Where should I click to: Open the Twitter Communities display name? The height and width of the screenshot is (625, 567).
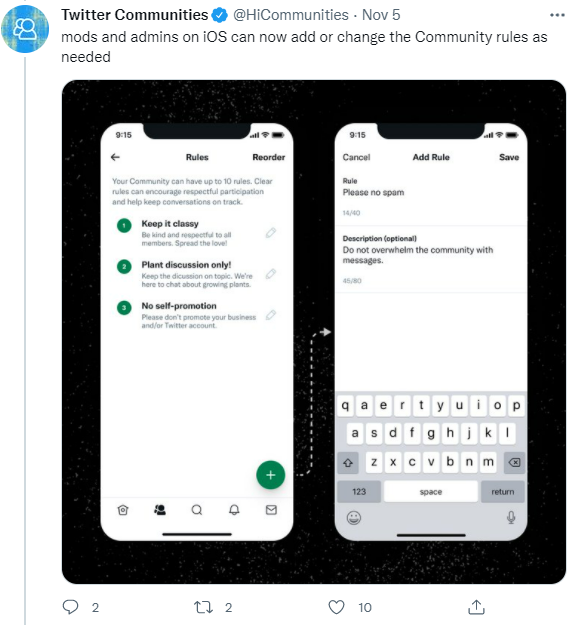pyautogui.click(x=135, y=15)
